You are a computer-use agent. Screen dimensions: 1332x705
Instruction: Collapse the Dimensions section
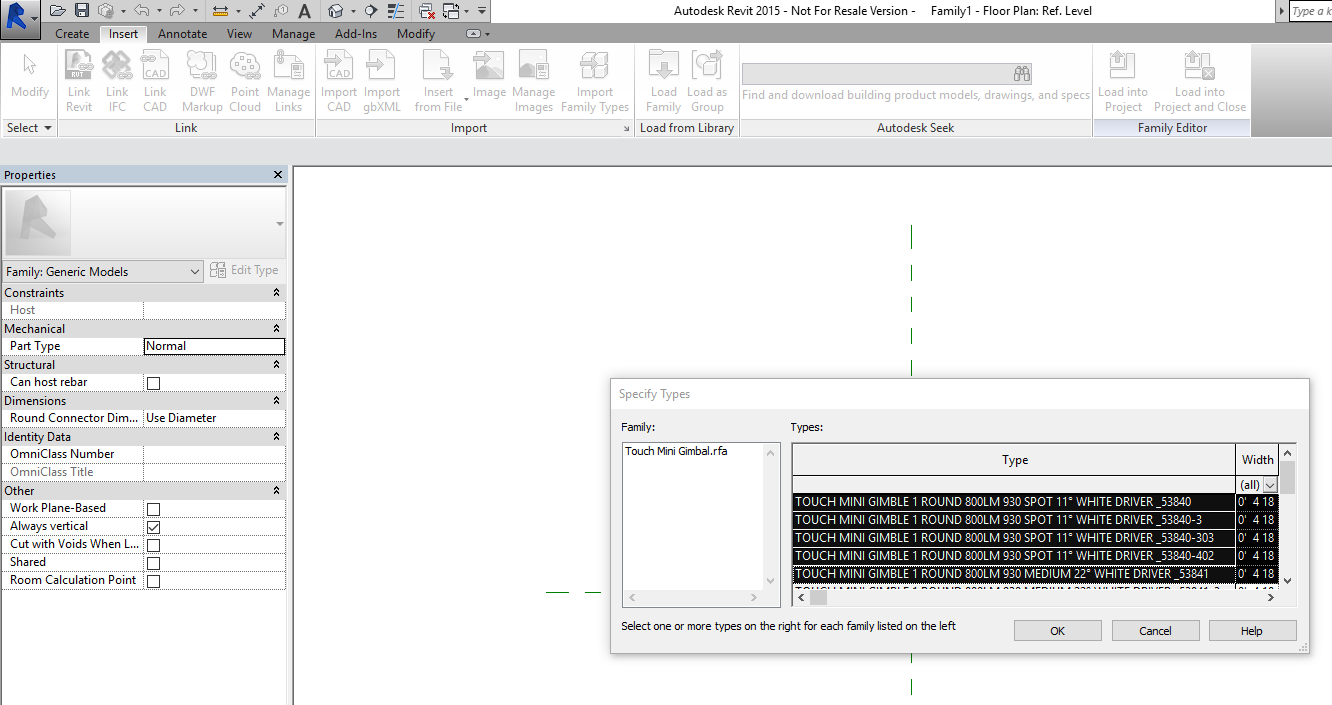276,401
